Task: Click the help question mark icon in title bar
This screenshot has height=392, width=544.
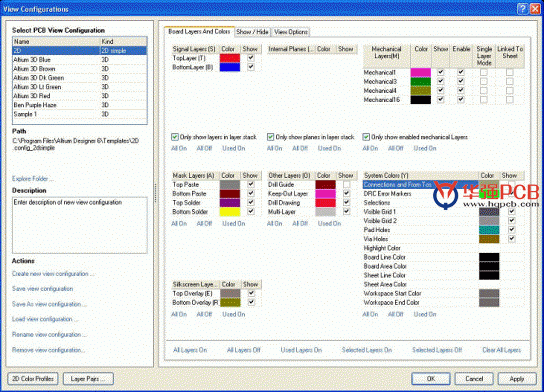Action: click(522, 9)
